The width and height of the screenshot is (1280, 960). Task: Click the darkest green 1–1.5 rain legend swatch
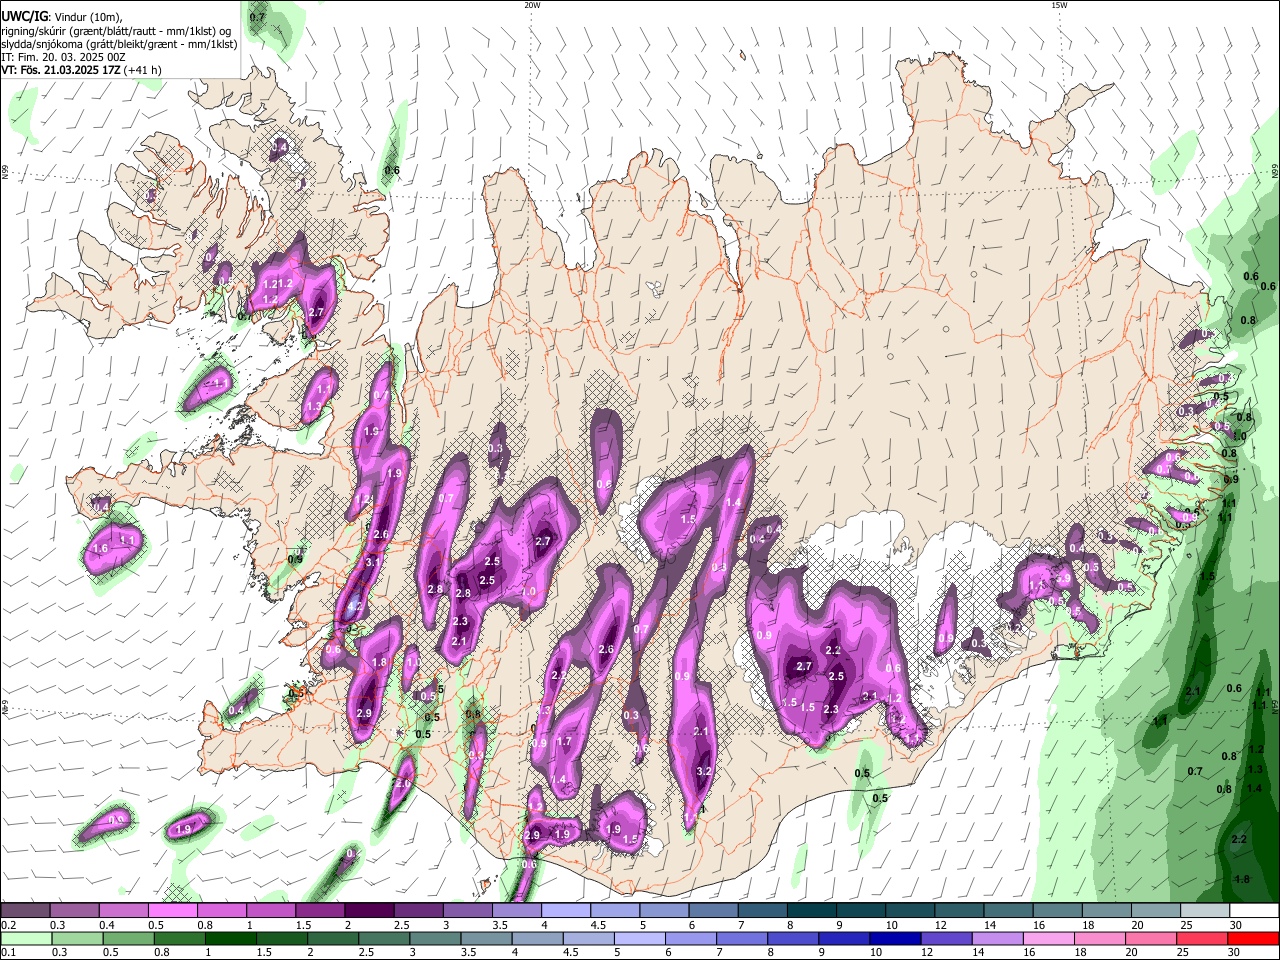(230, 938)
